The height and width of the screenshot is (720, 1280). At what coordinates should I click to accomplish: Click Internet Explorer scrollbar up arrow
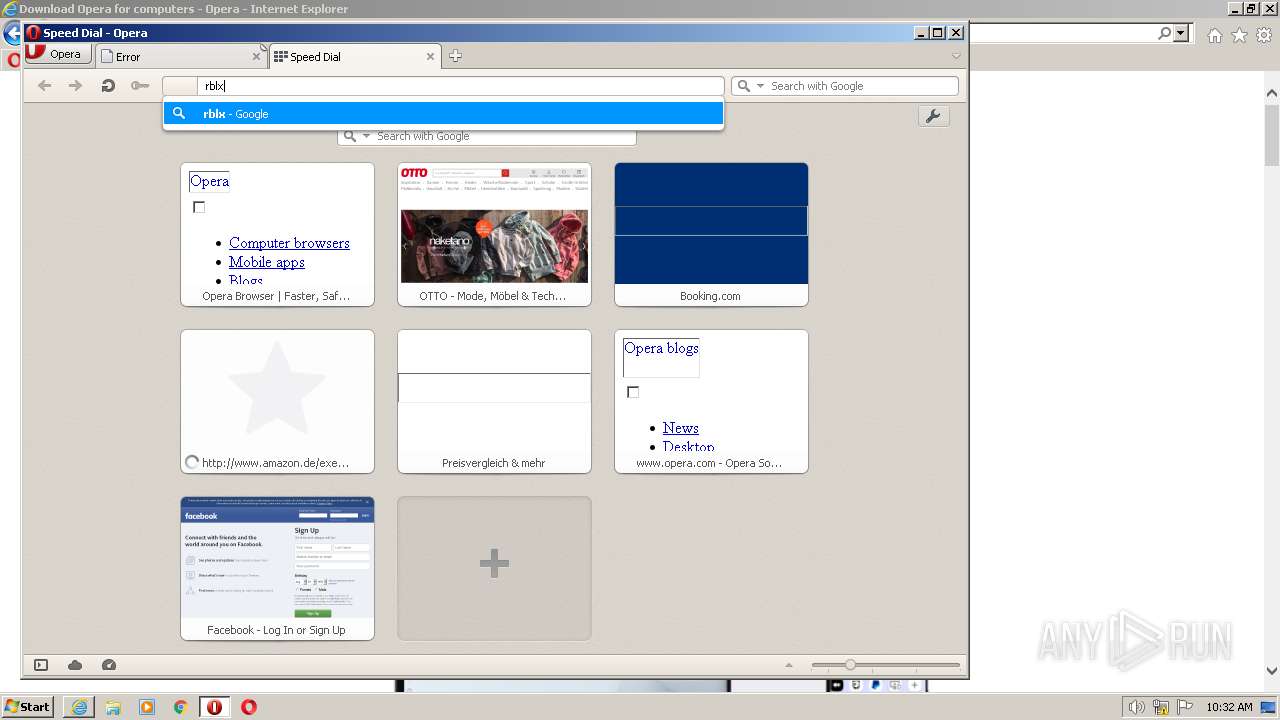tap(1272, 94)
